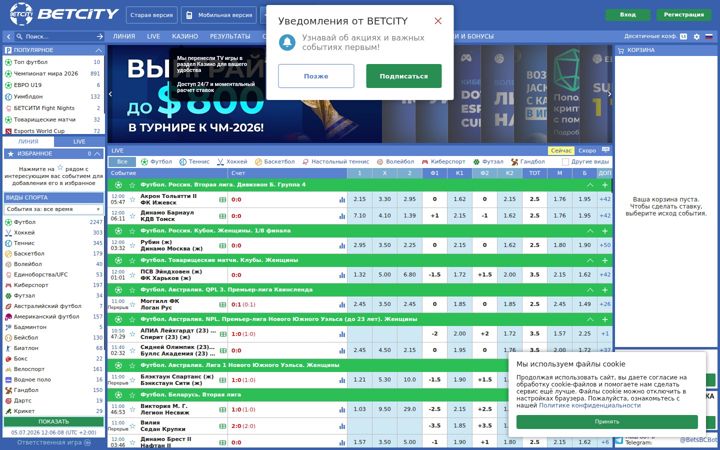Favorite the Россия Вторая лига league star
Screen dimensions: 720x450
(x=132, y=185)
